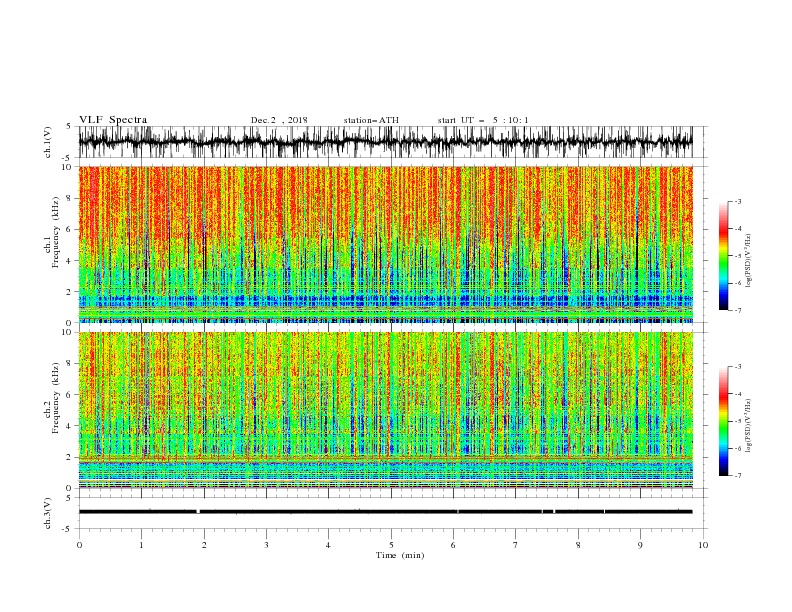Click the "station=ATH" header label
792x612 pixels.
point(371,120)
